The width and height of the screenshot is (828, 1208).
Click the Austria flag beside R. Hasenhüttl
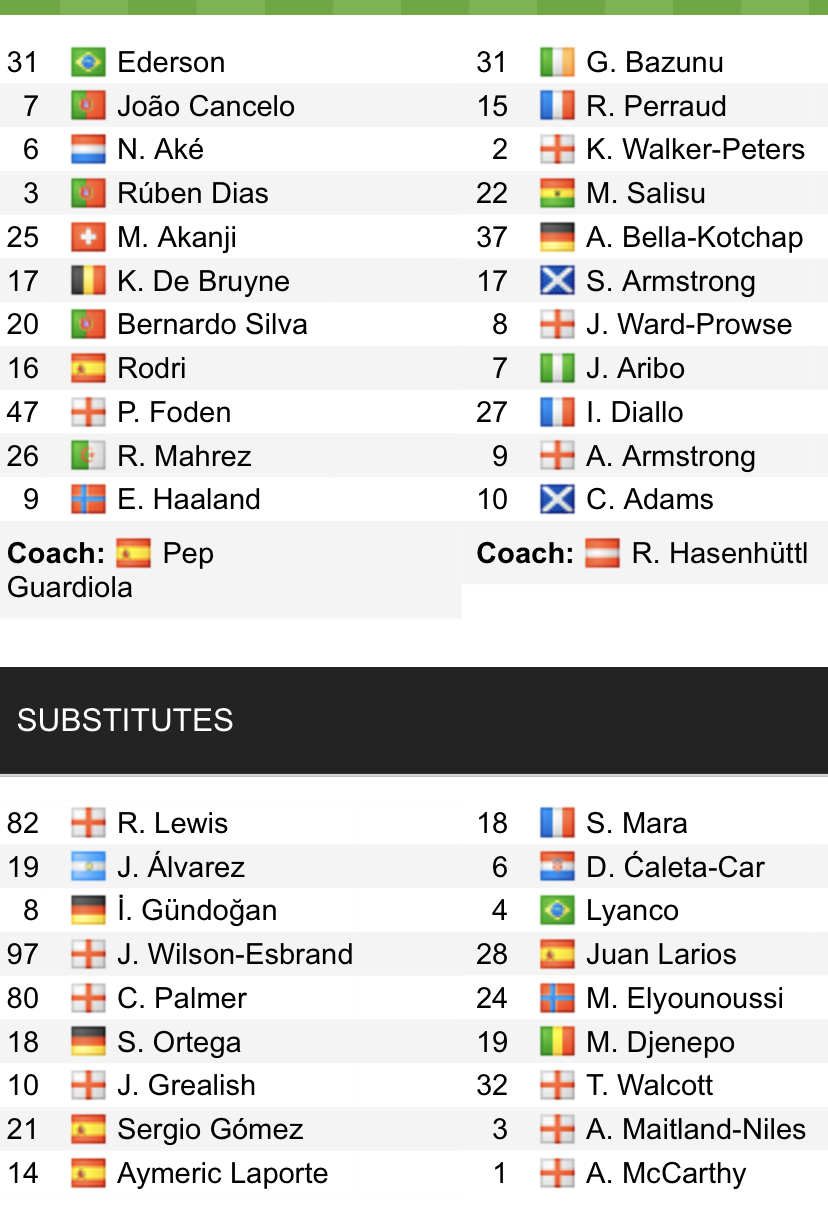coord(602,553)
